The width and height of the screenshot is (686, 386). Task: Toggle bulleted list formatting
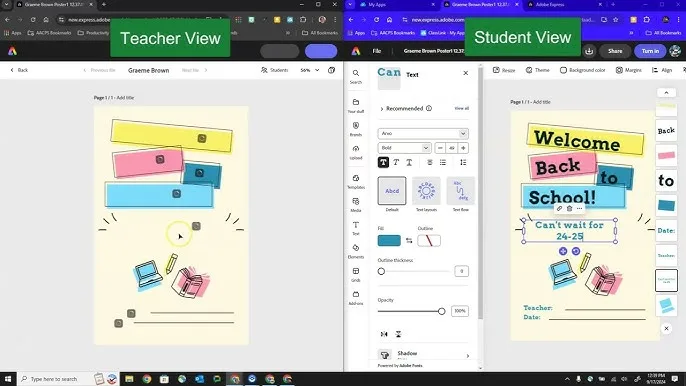click(443, 162)
